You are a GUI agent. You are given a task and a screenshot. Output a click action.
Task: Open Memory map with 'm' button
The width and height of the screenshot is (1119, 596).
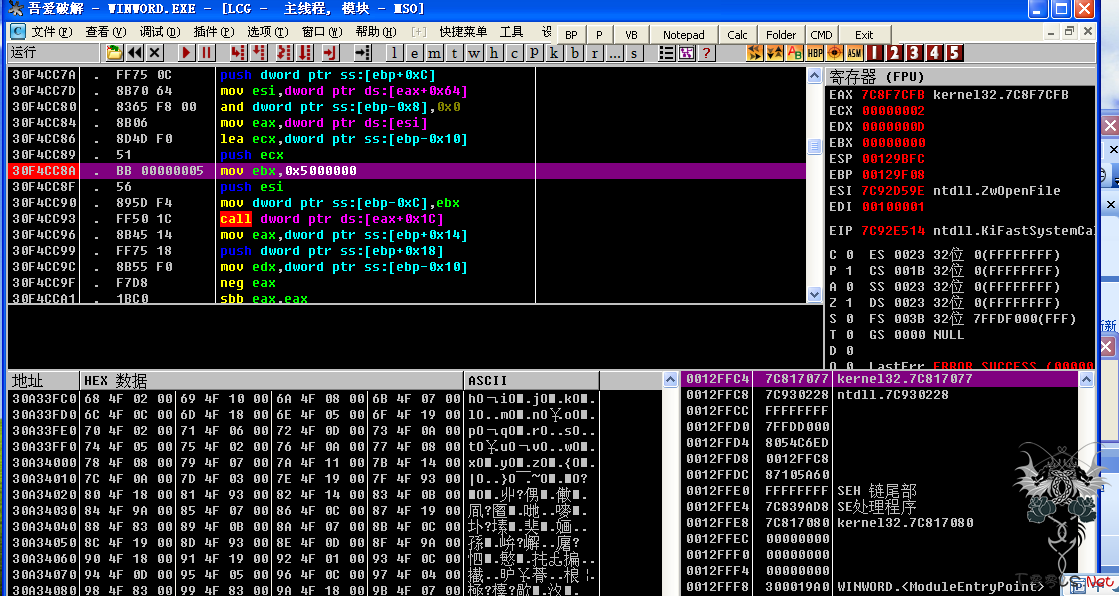[435, 53]
